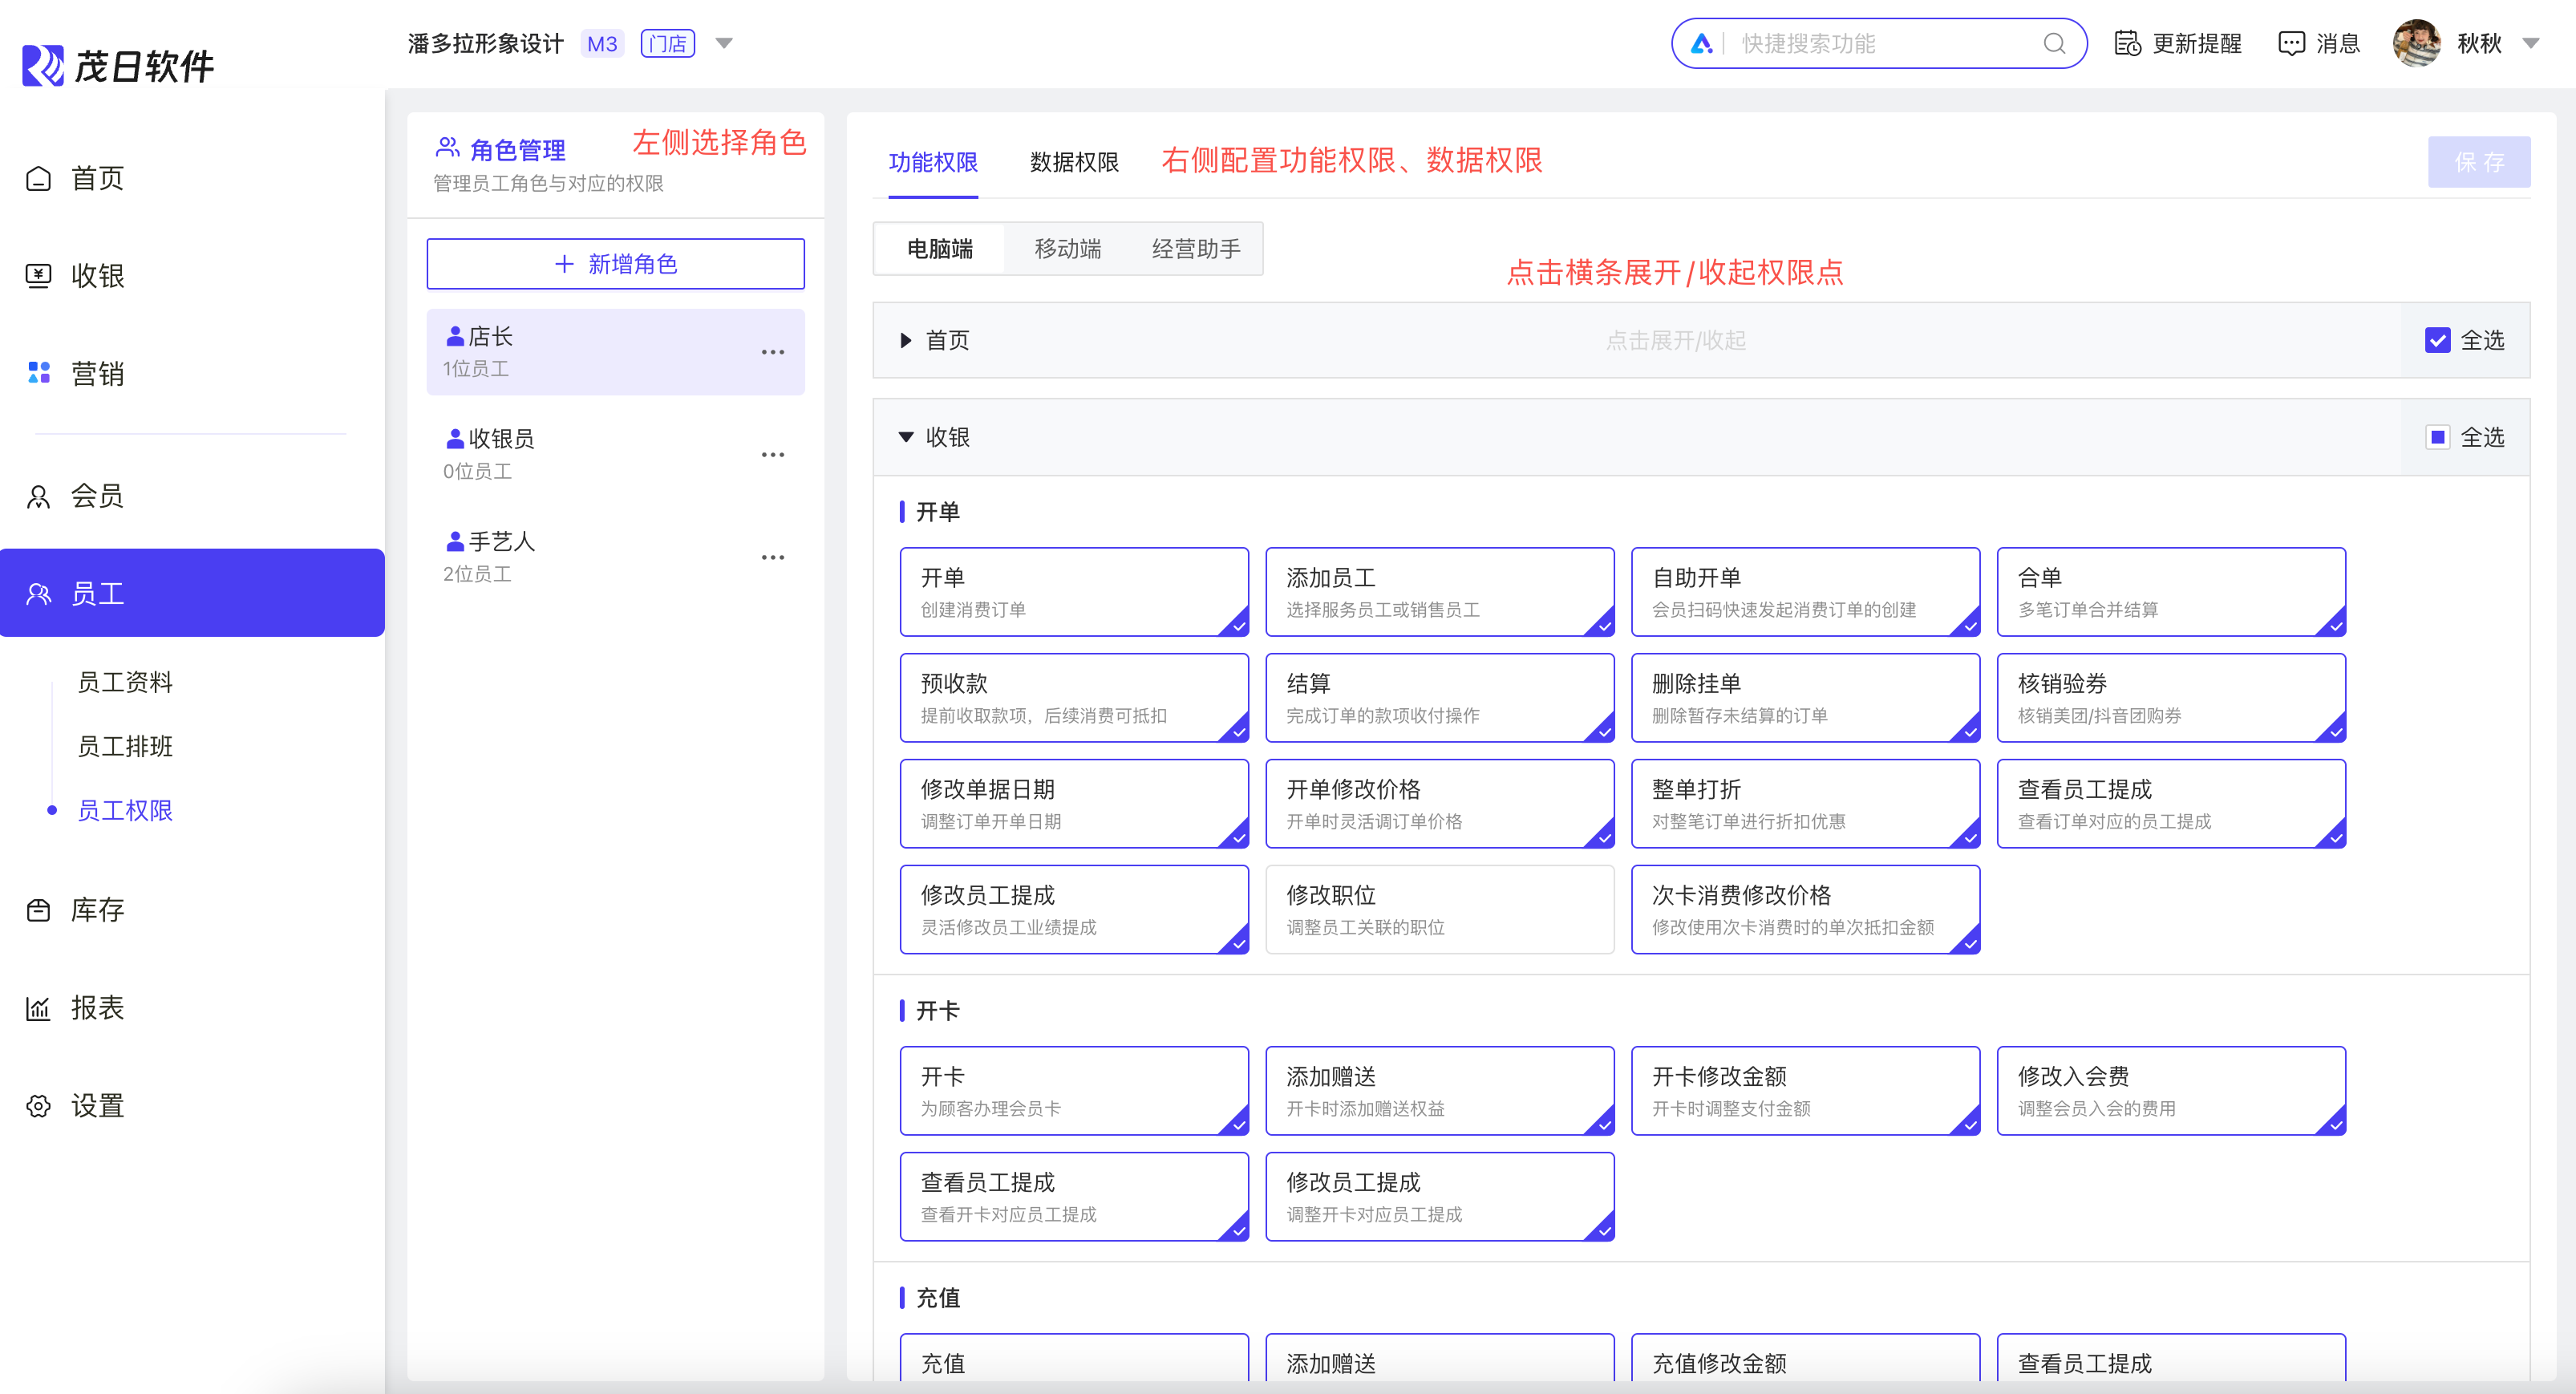2576x1394 pixels.
Task: Select the 移动端 tab
Action: [1067, 249]
